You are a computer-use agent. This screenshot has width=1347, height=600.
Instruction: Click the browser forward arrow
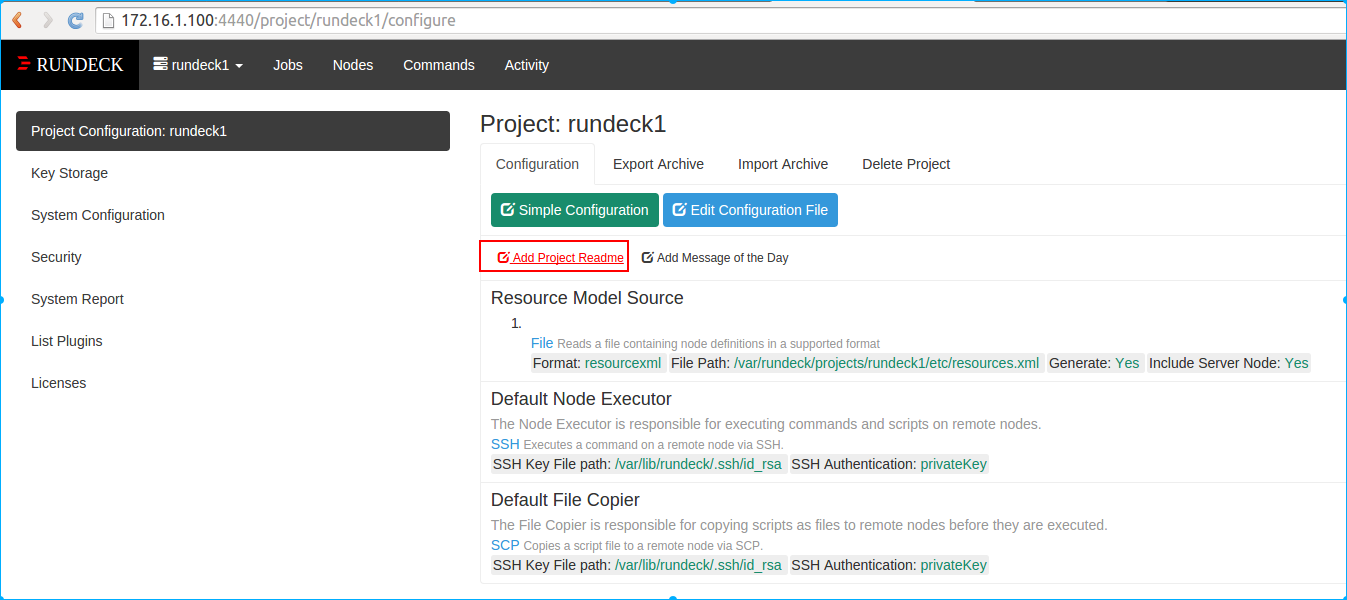click(x=47, y=20)
